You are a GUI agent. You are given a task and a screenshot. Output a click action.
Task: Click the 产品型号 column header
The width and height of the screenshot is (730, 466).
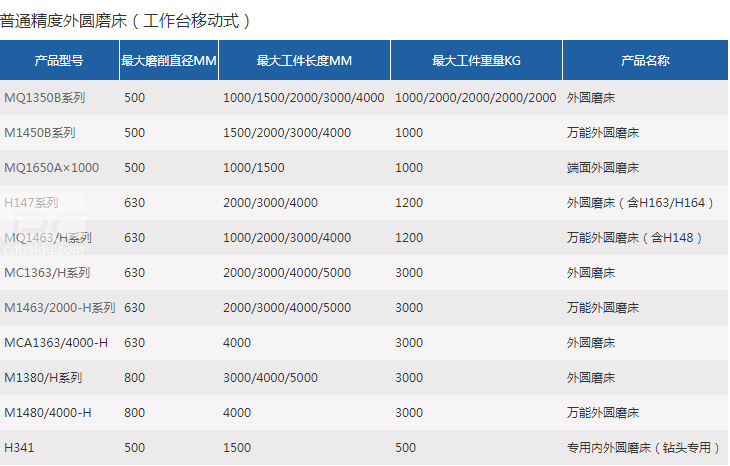pyautogui.click(x=58, y=61)
